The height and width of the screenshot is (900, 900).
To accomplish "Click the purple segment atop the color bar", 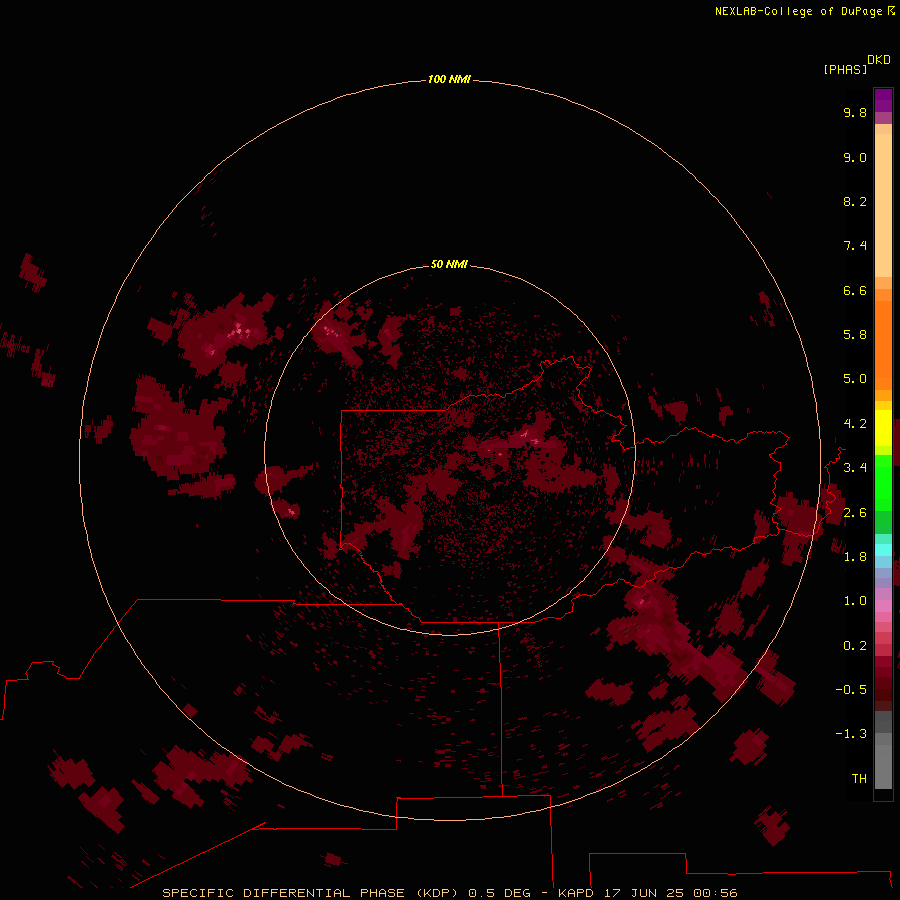I will click(883, 100).
